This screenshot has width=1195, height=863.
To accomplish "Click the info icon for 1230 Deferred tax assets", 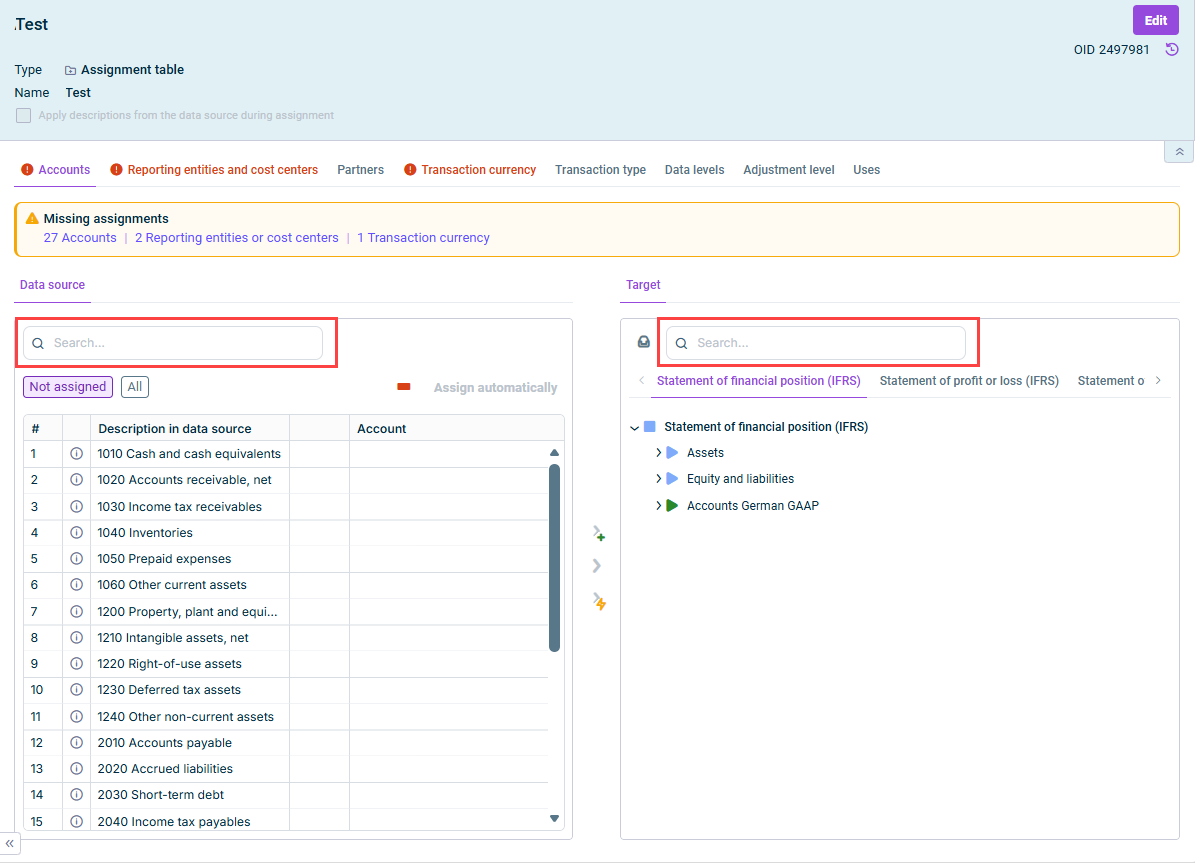I will [76, 689].
